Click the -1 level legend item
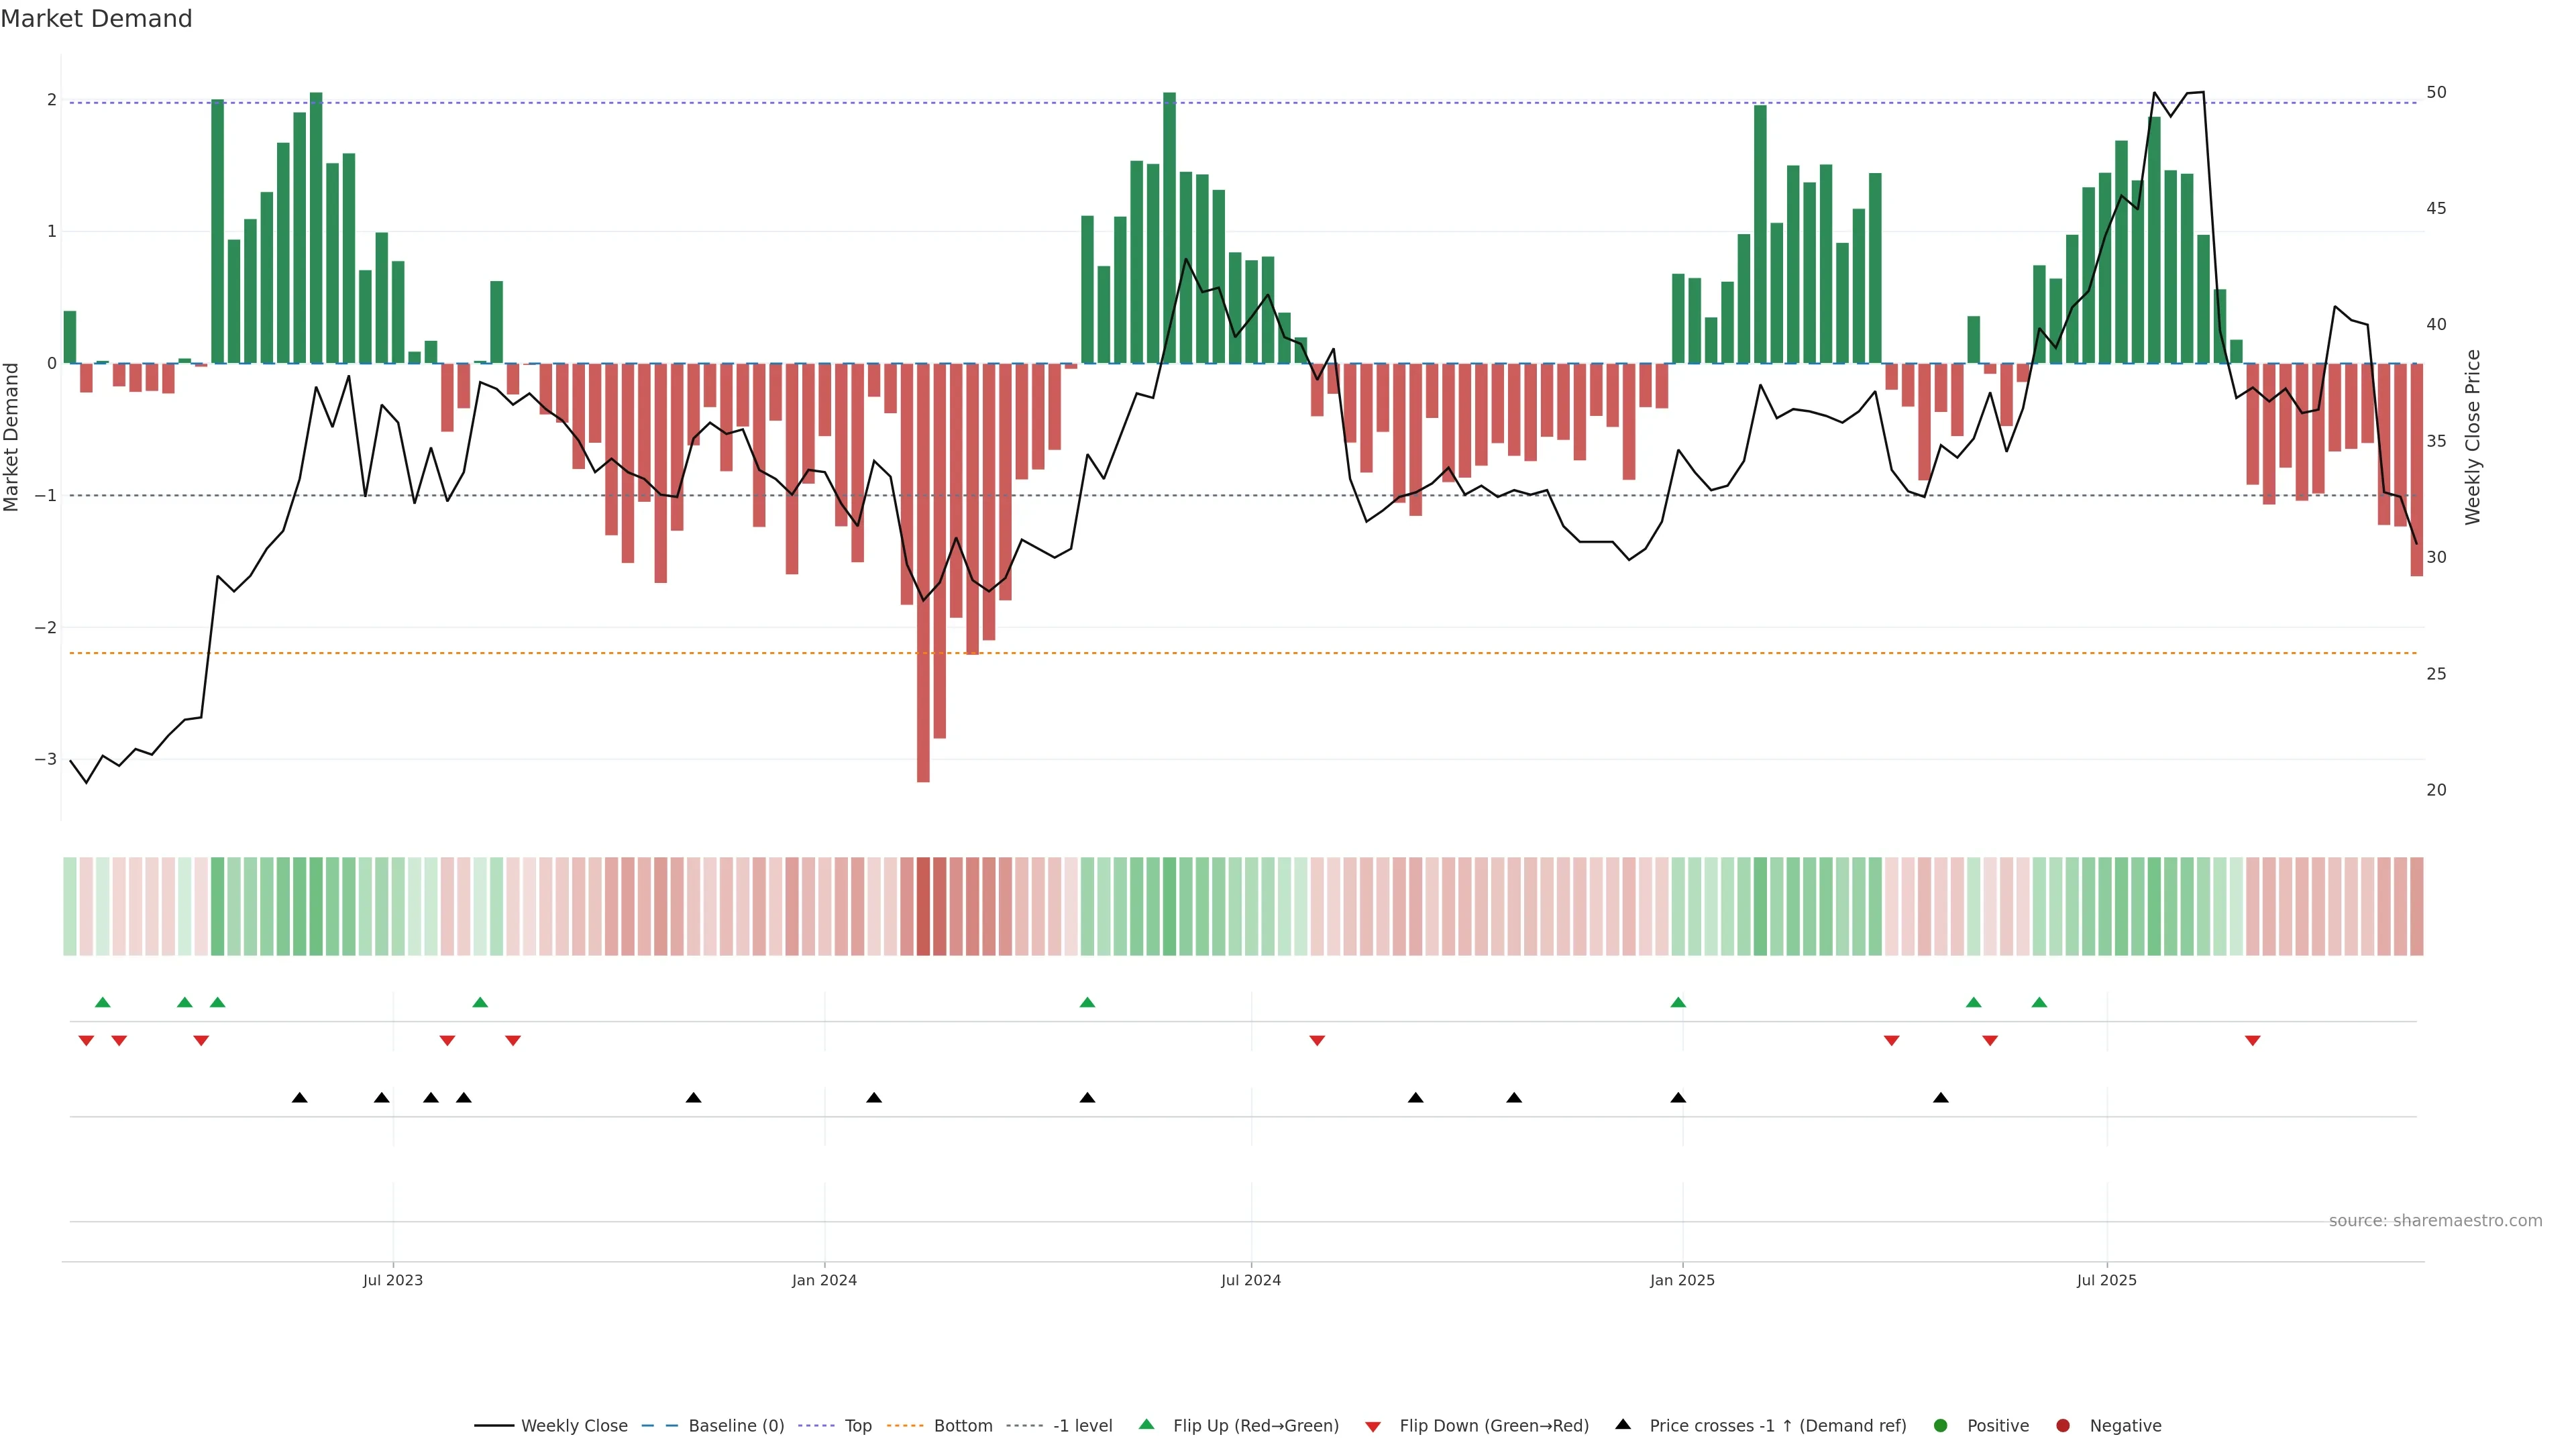 pos(1082,1425)
